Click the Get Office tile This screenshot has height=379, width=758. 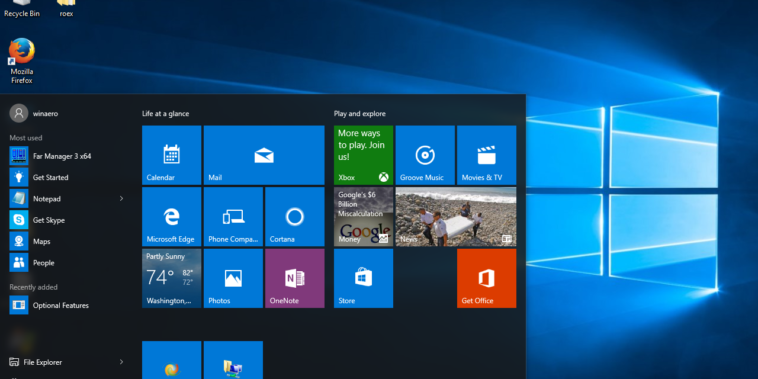487,278
